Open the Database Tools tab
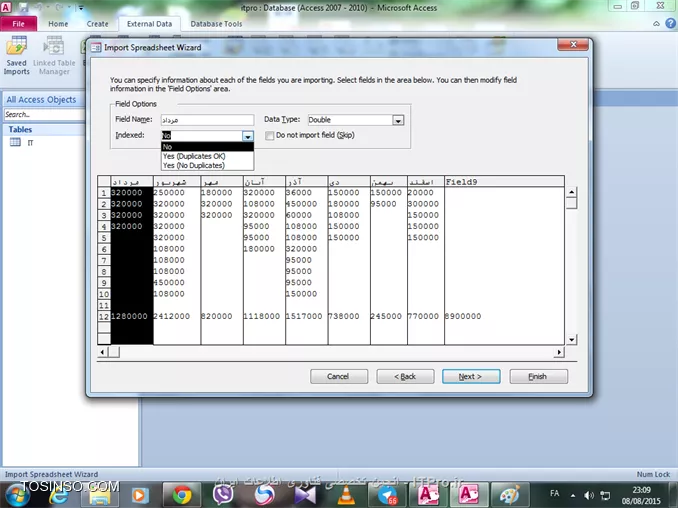Viewport: 678px width, 508px height. click(216, 23)
